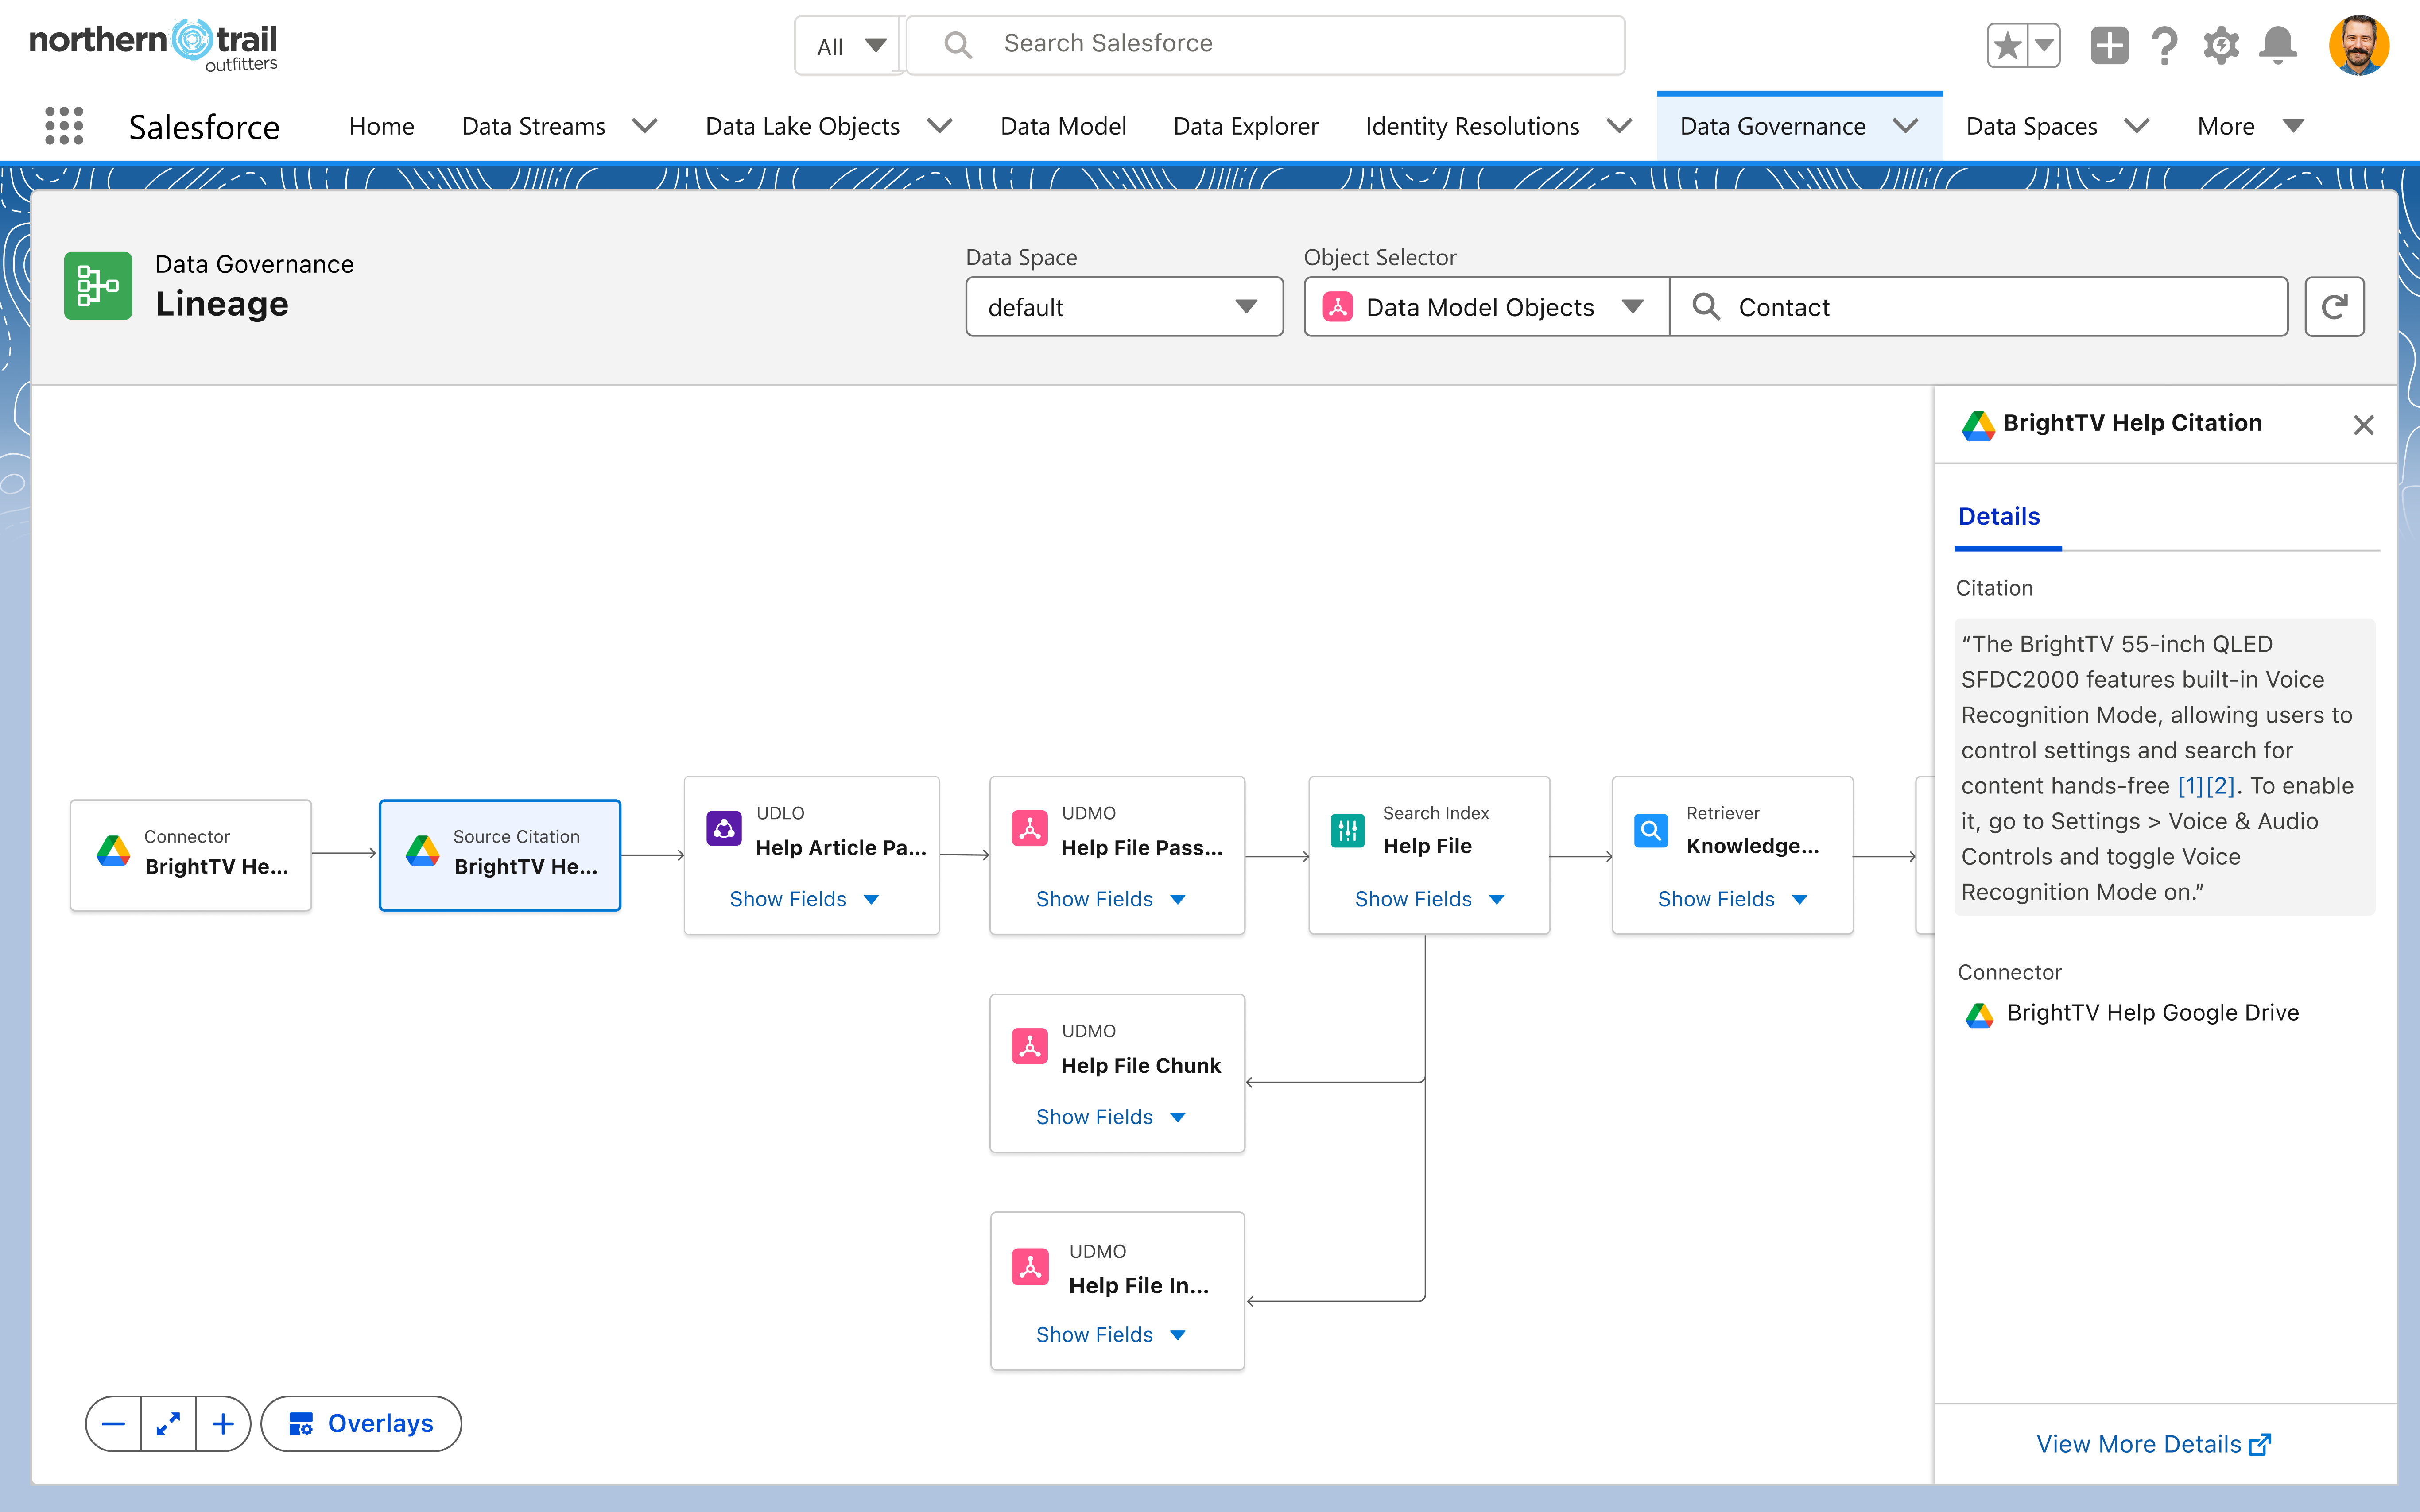Open the Data Explorer tab
Image resolution: width=2420 pixels, height=1512 pixels.
1246,126
